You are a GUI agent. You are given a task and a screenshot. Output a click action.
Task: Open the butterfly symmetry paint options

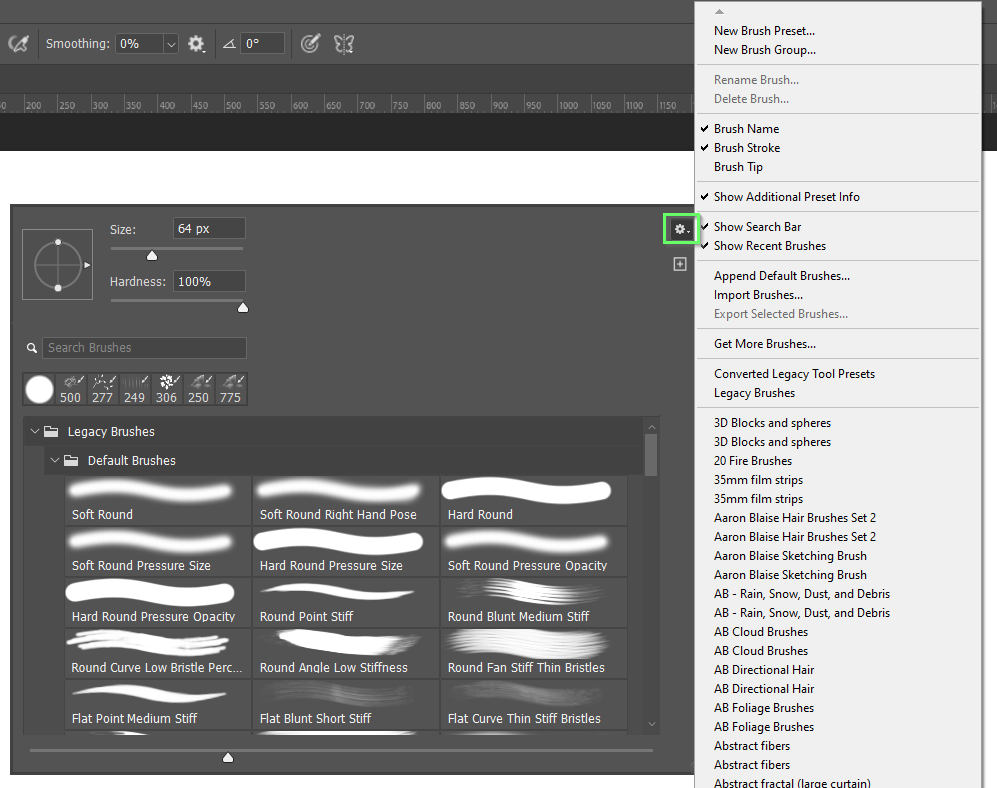point(344,44)
